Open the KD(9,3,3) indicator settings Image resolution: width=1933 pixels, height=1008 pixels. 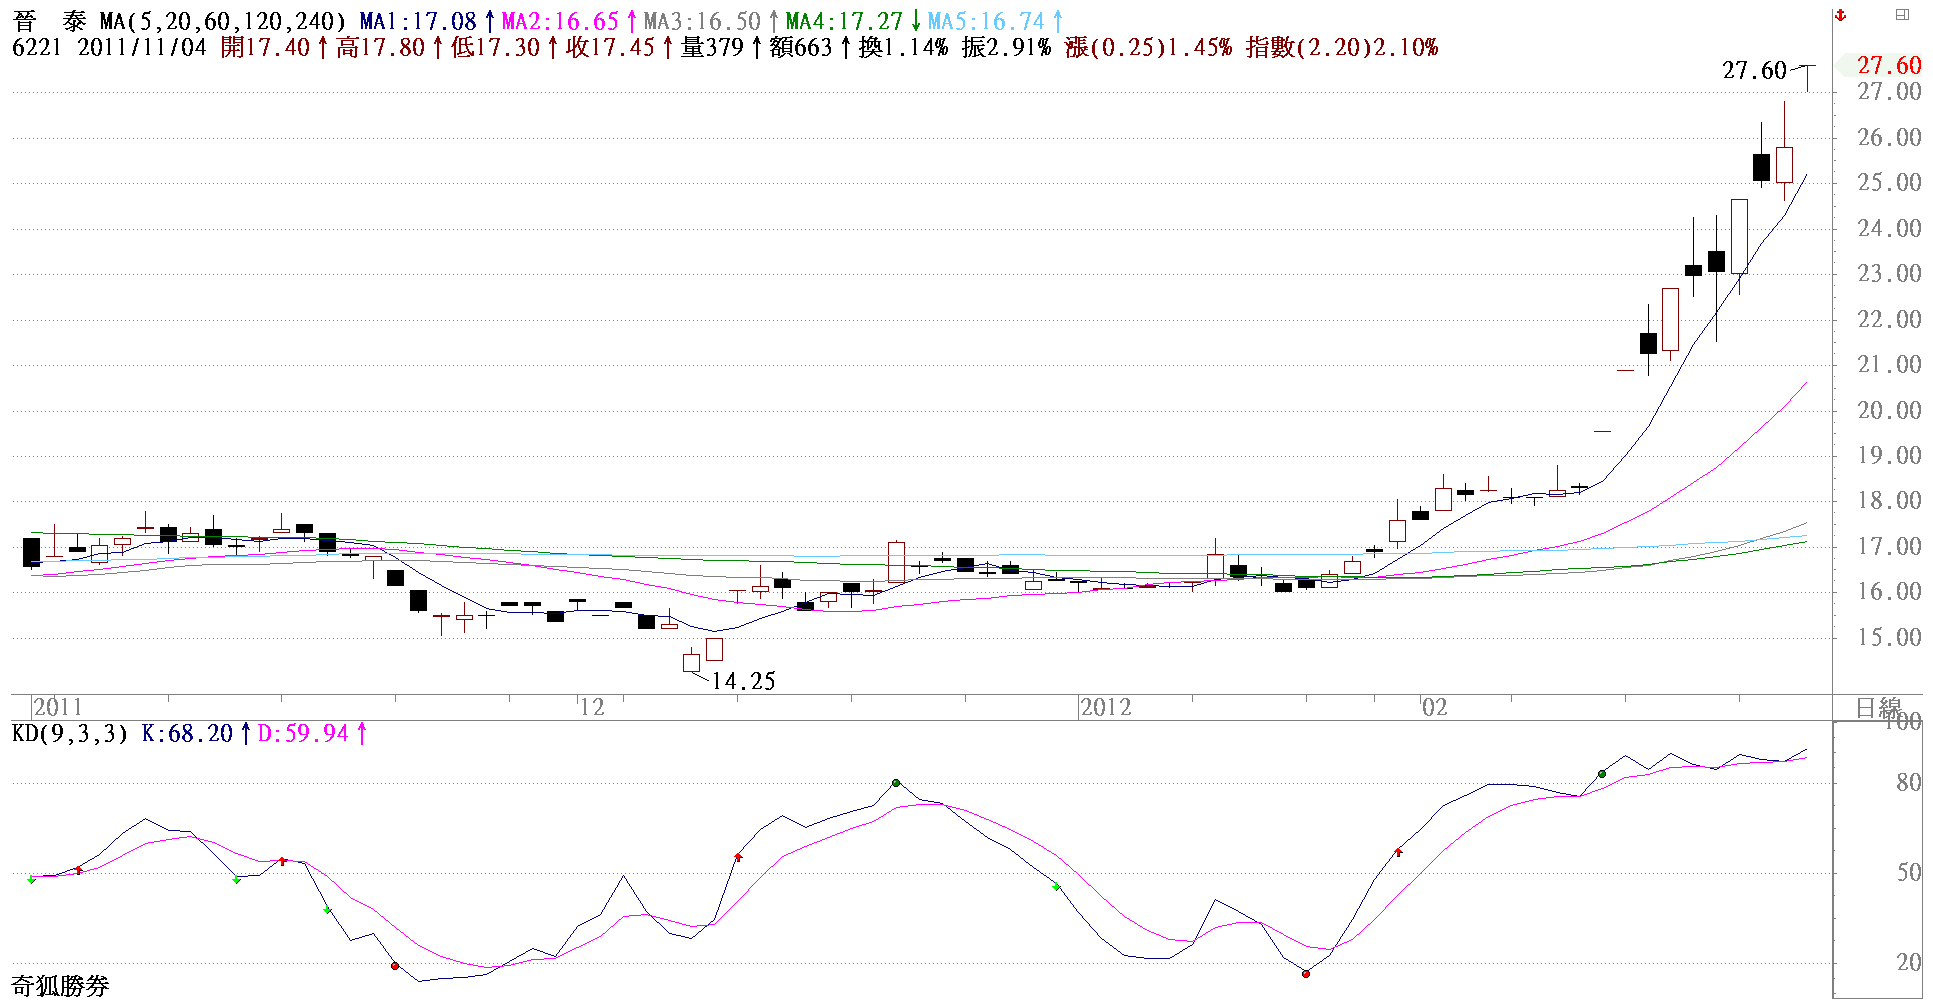[70, 734]
